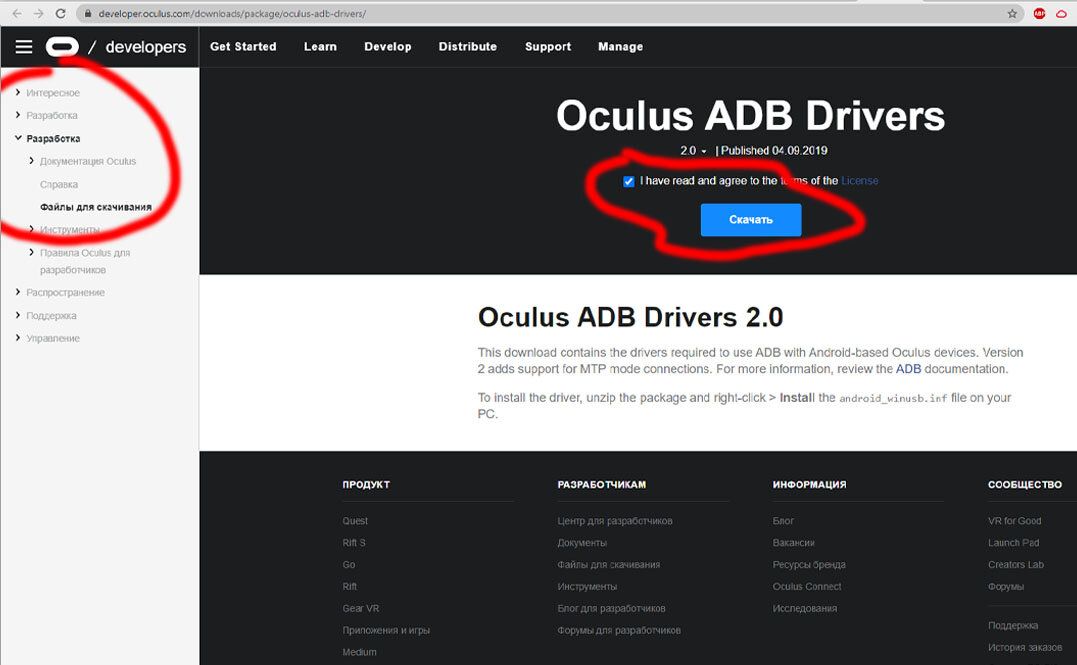Select Файлы для скачивания in sidebar
Viewport: 1077px width, 665px height.
coord(95,207)
